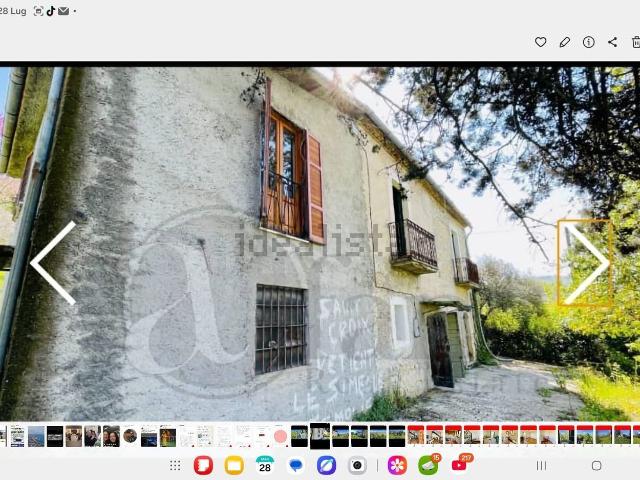Tap the TikTok notification icon in status bar
The image size is (640, 480).
point(51,11)
